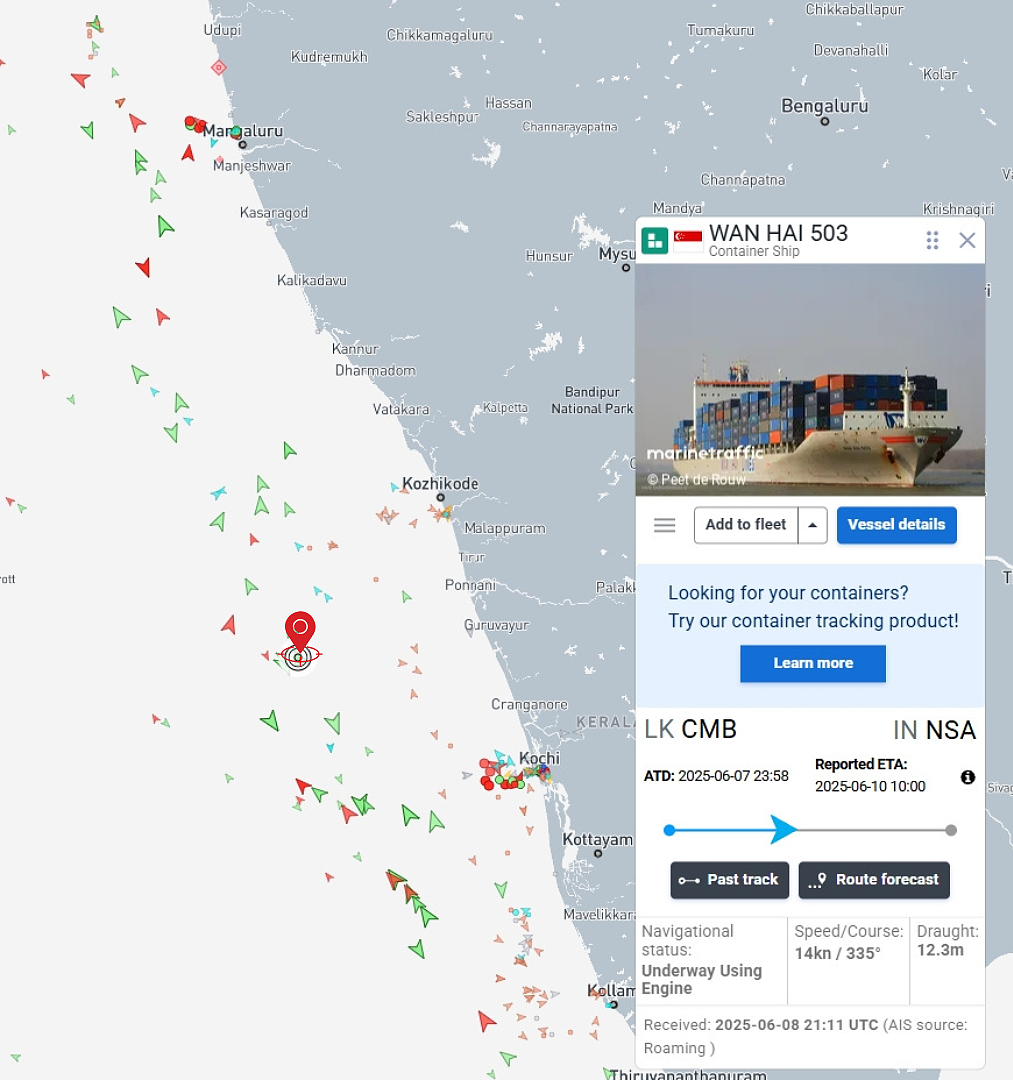Image resolution: width=1013 pixels, height=1080 pixels.
Task: Open the Route forecast
Action: [874, 880]
